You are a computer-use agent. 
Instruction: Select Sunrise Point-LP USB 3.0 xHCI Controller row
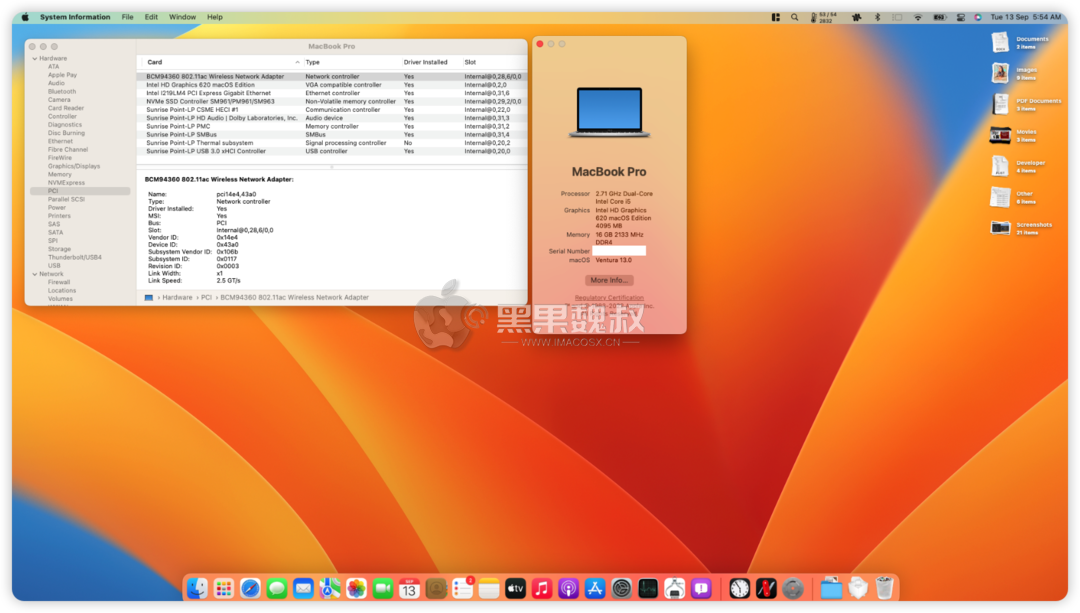click(x=332, y=151)
